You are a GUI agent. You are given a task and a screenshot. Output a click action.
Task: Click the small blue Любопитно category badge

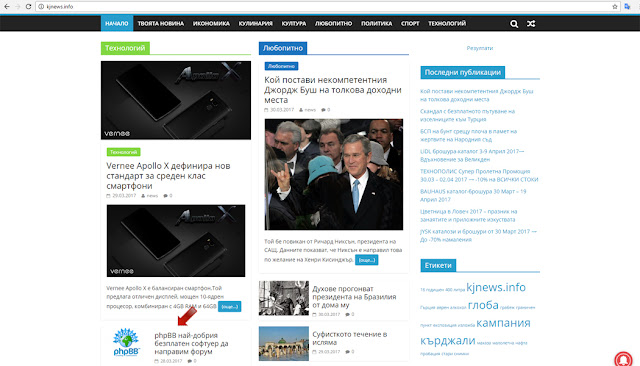281,66
